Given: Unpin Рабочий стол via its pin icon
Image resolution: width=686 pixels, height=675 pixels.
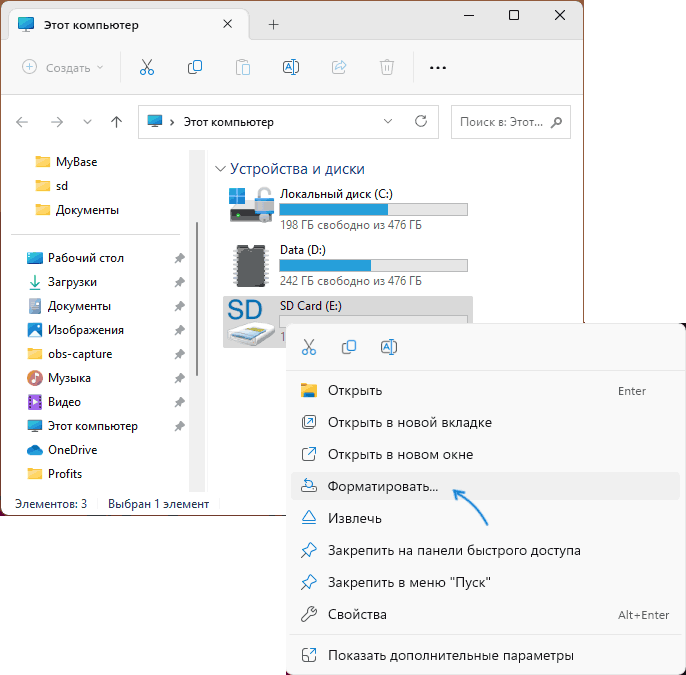Looking at the screenshot, I should tap(179, 258).
